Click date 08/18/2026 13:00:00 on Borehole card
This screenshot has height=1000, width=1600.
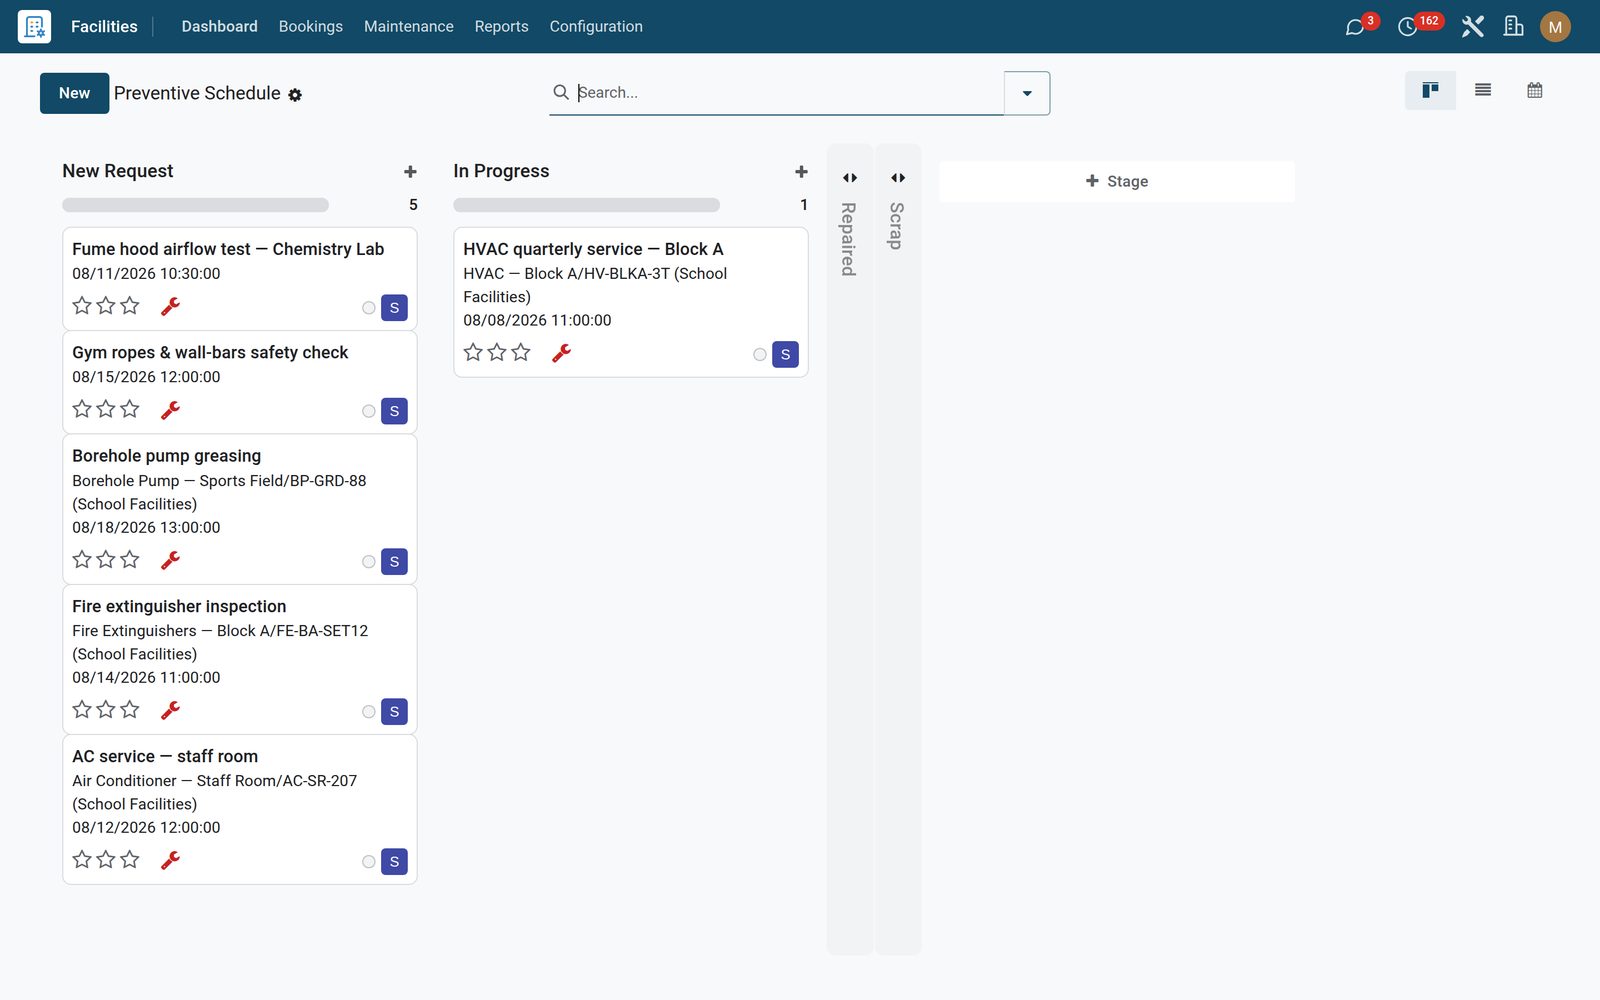146,527
